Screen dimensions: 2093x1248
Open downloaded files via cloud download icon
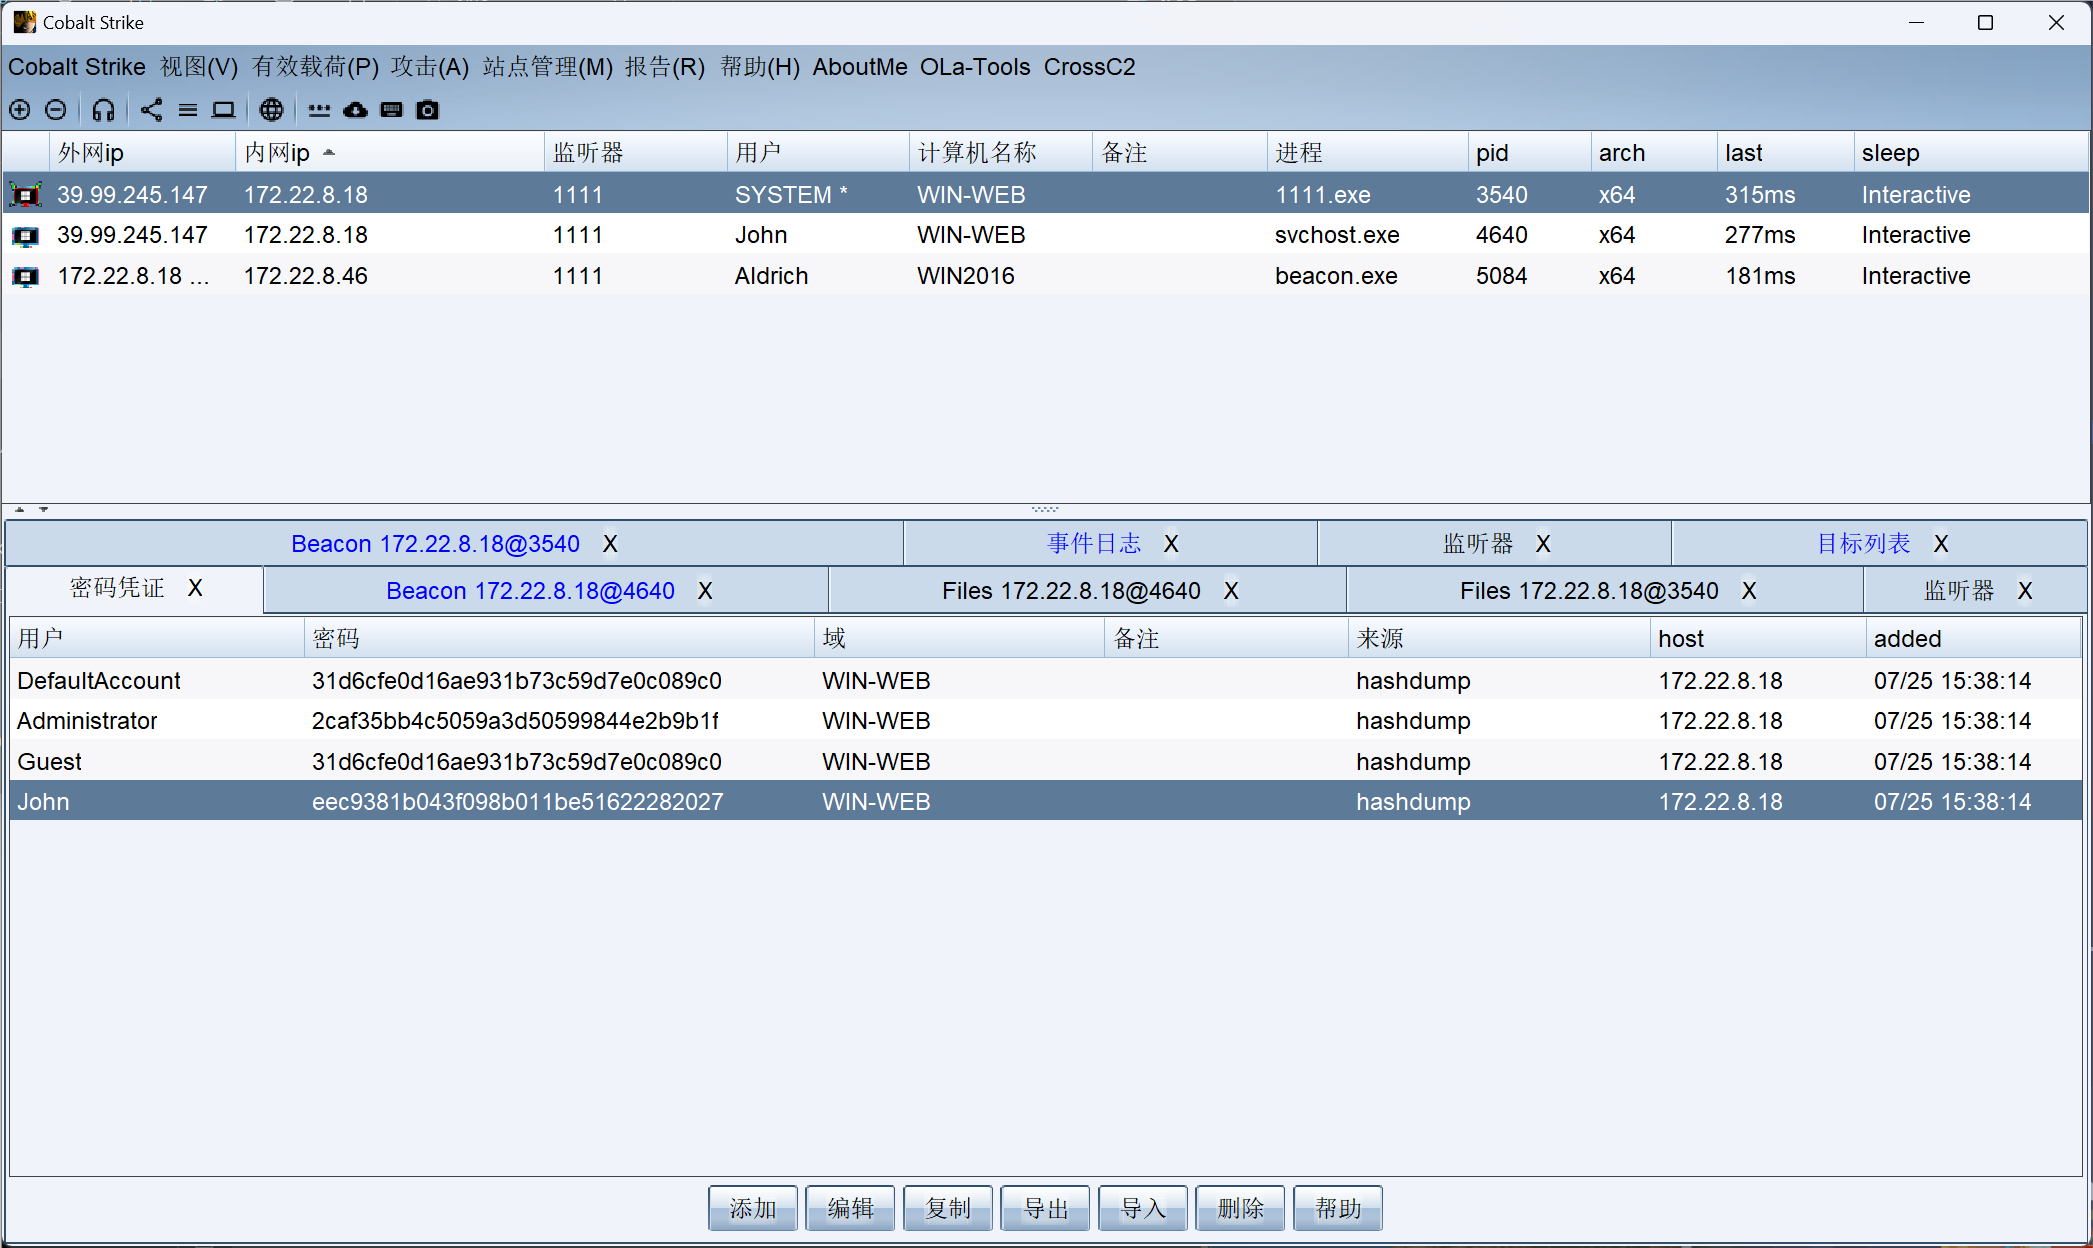tap(355, 110)
